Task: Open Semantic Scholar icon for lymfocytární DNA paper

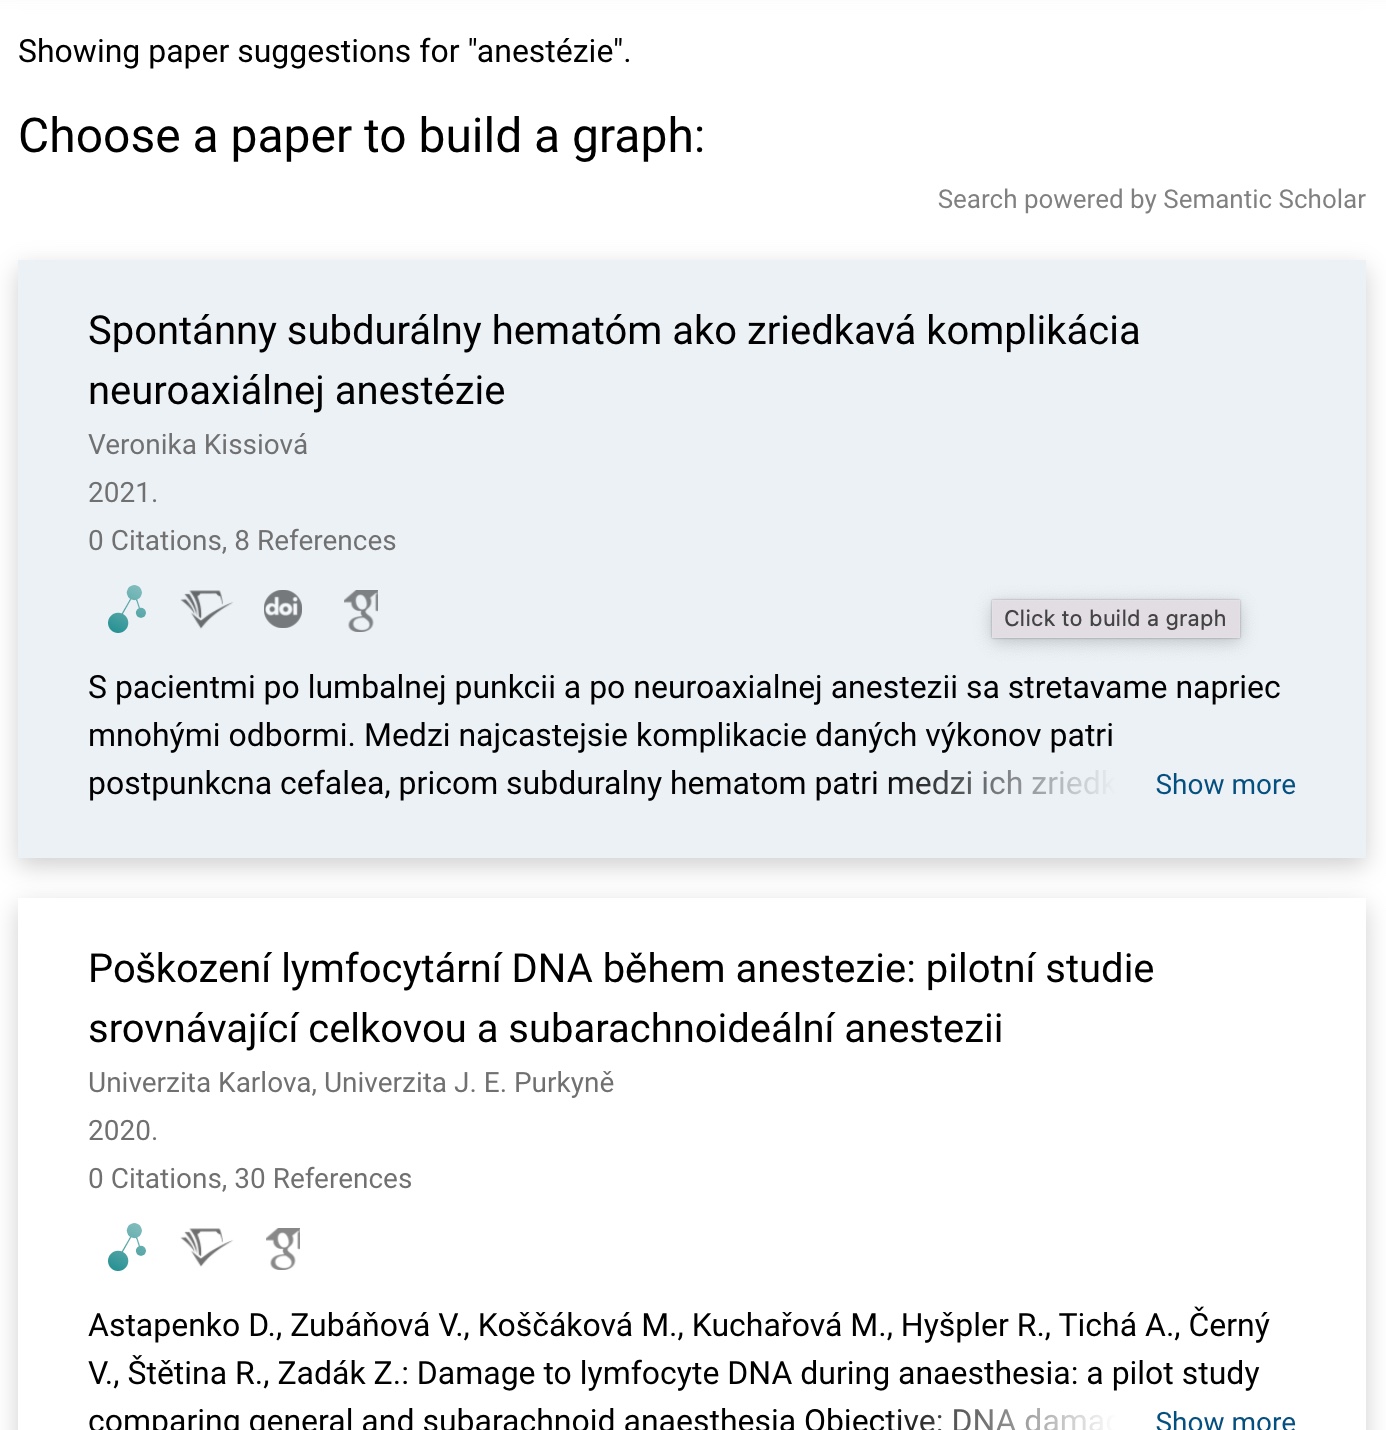Action: (x=205, y=1247)
